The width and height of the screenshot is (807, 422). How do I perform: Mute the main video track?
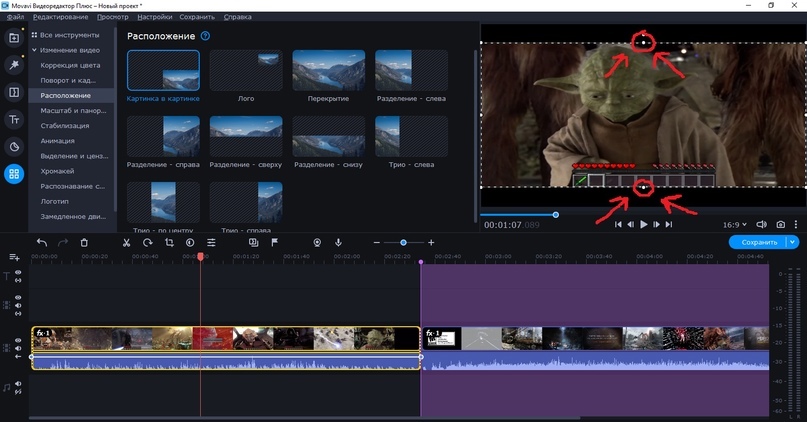pos(18,348)
